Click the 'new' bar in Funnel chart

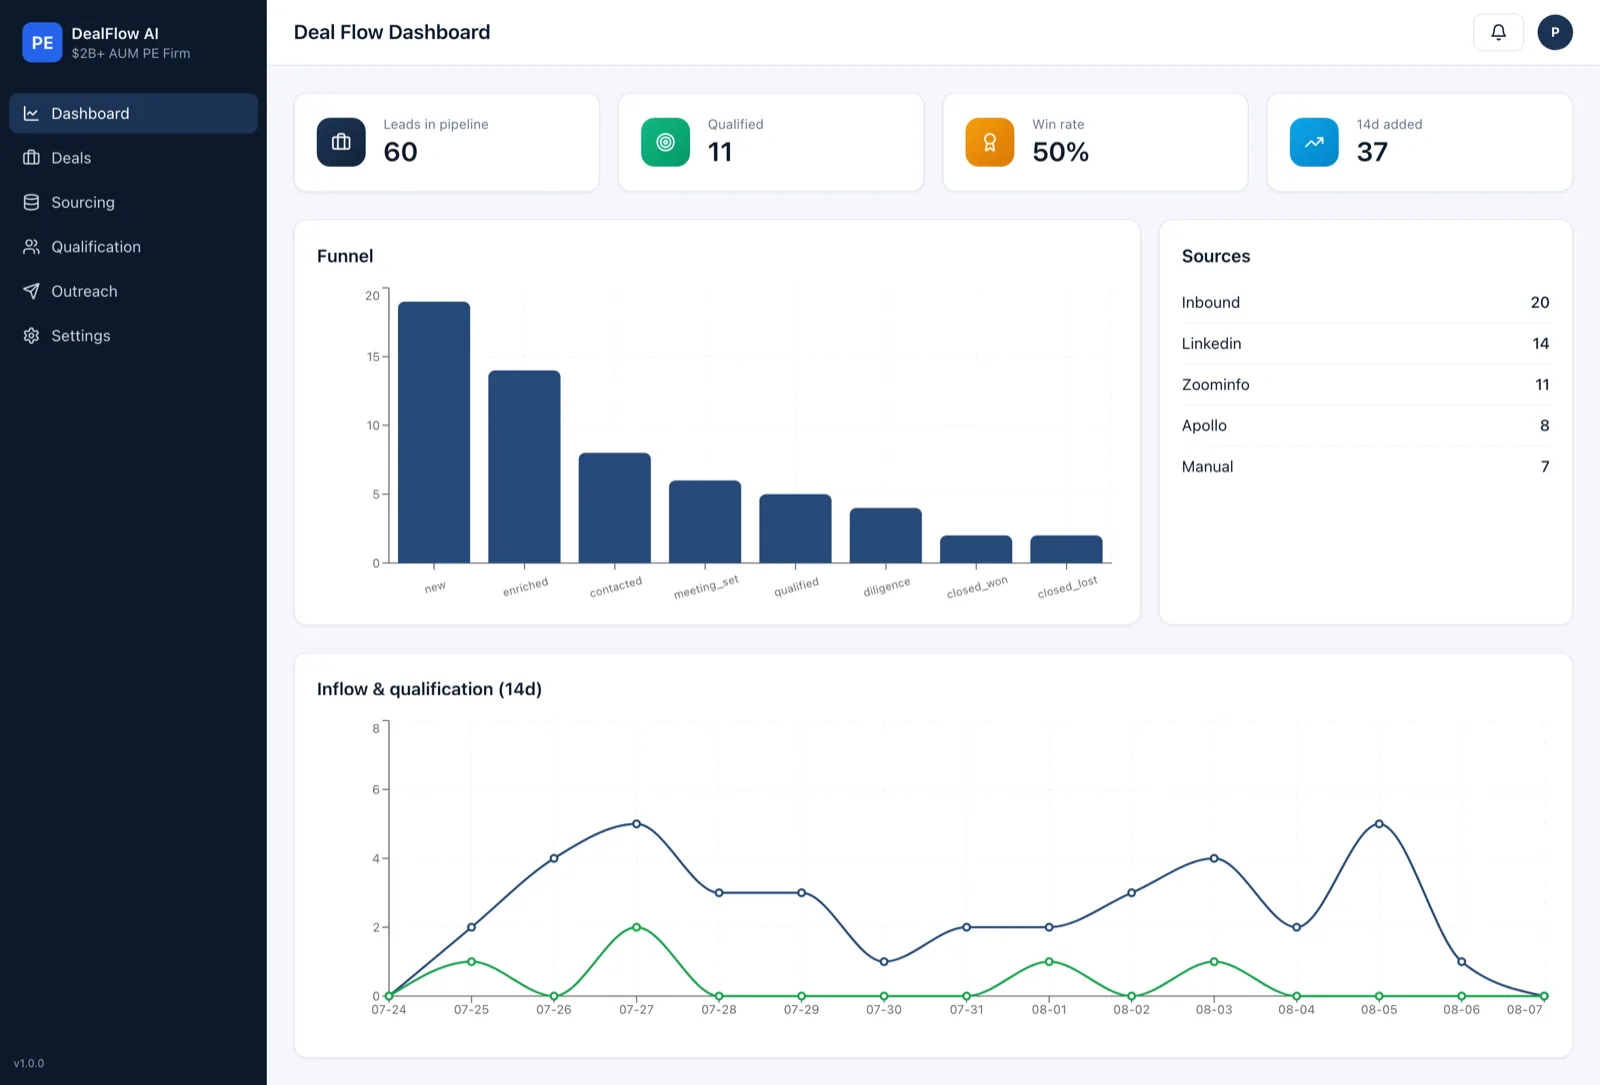point(434,432)
